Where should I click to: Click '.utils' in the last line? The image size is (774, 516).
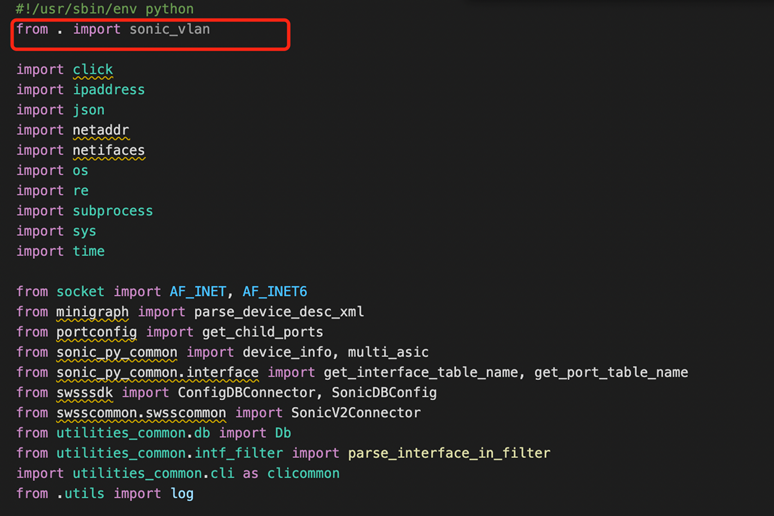point(80,494)
